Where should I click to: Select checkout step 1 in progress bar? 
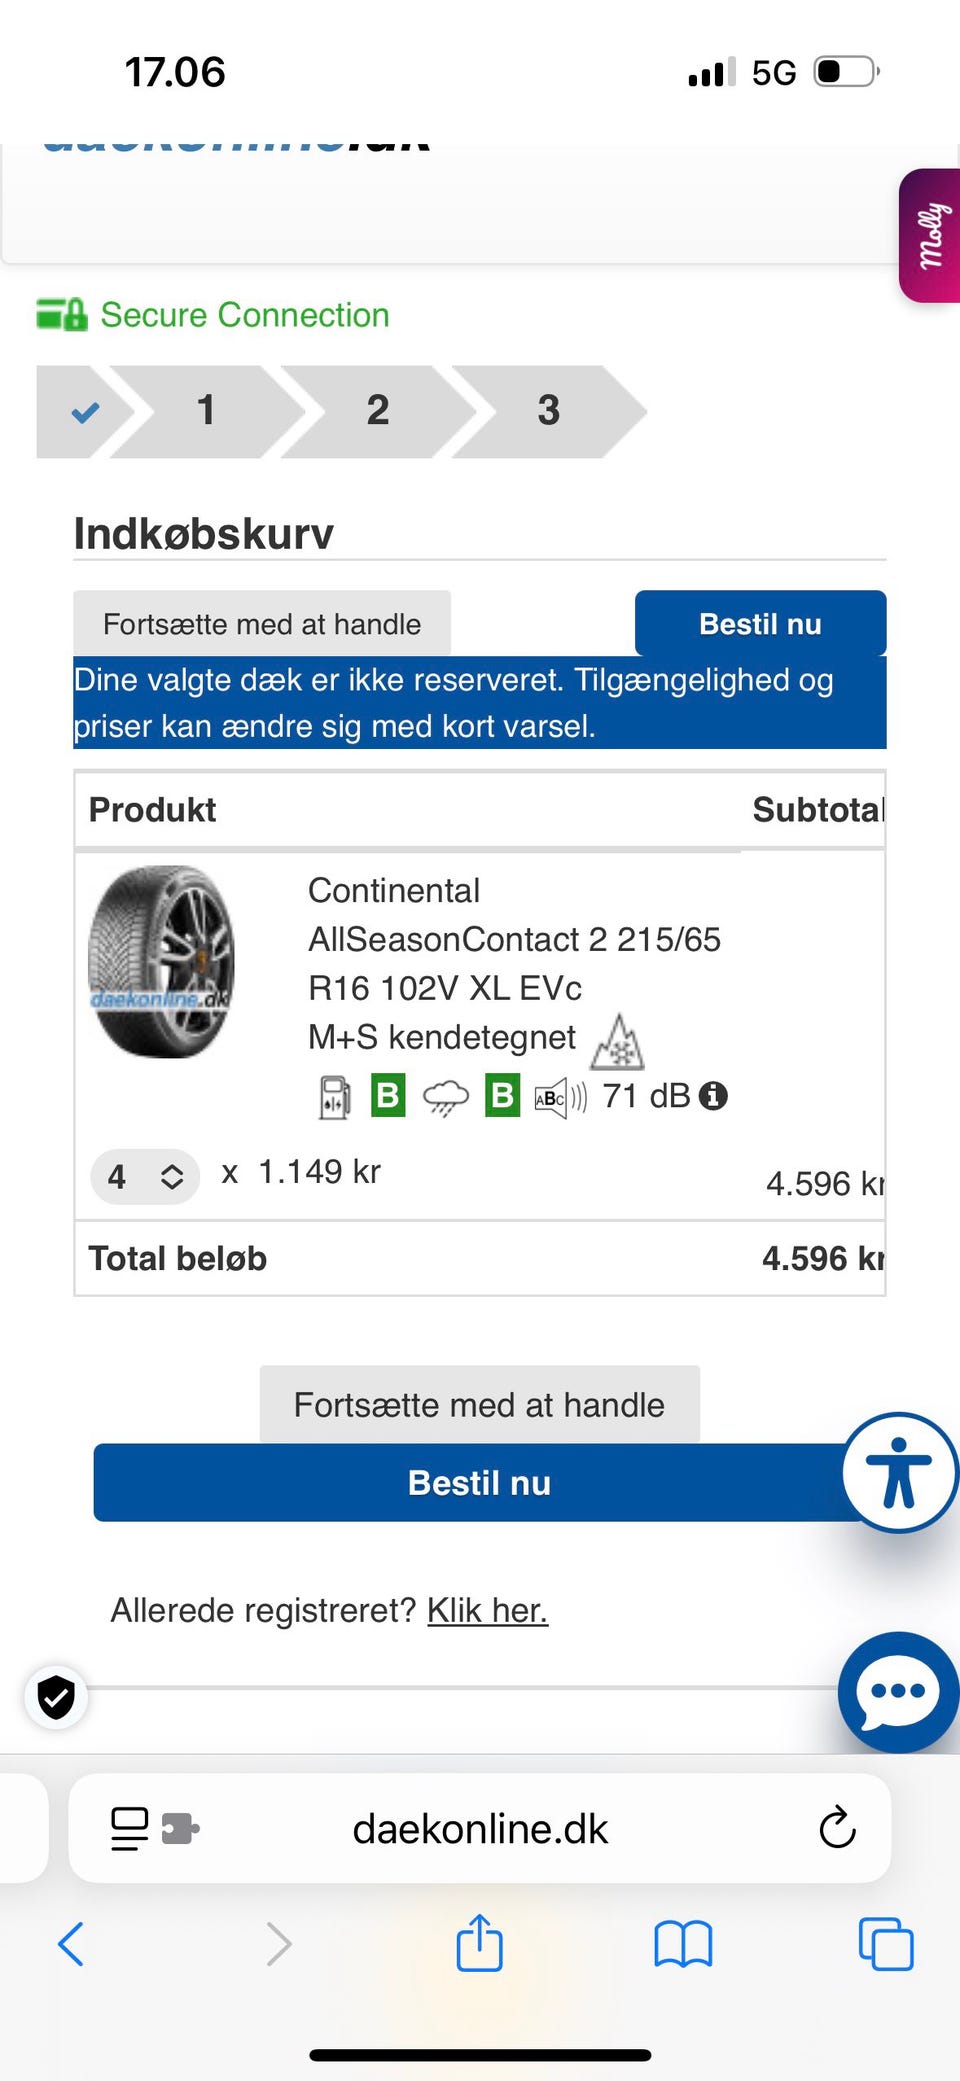tap(206, 410)
